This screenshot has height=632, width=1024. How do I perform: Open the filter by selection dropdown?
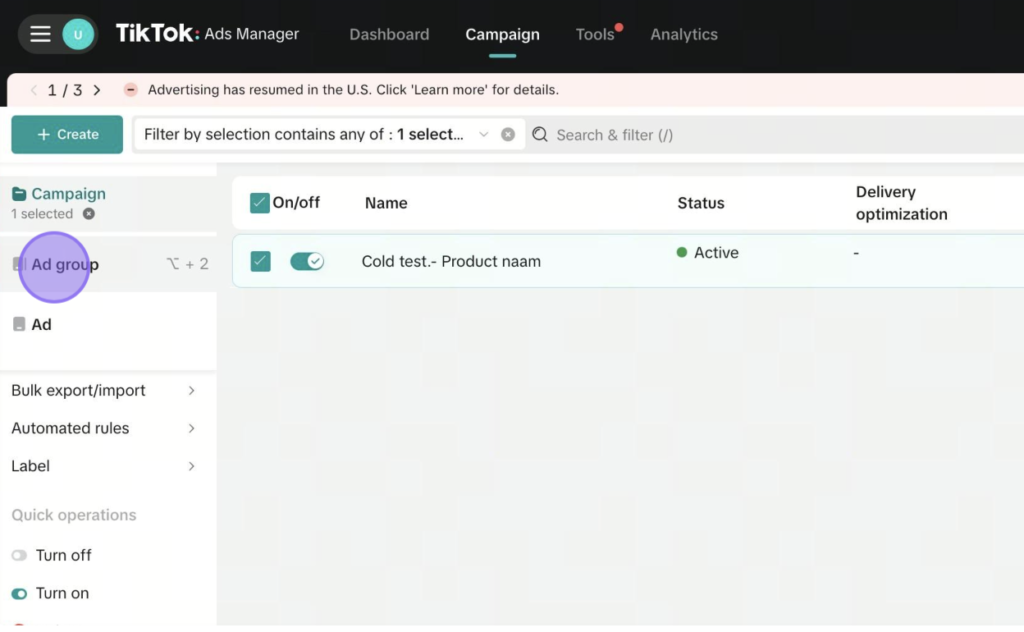pos(483,134)
